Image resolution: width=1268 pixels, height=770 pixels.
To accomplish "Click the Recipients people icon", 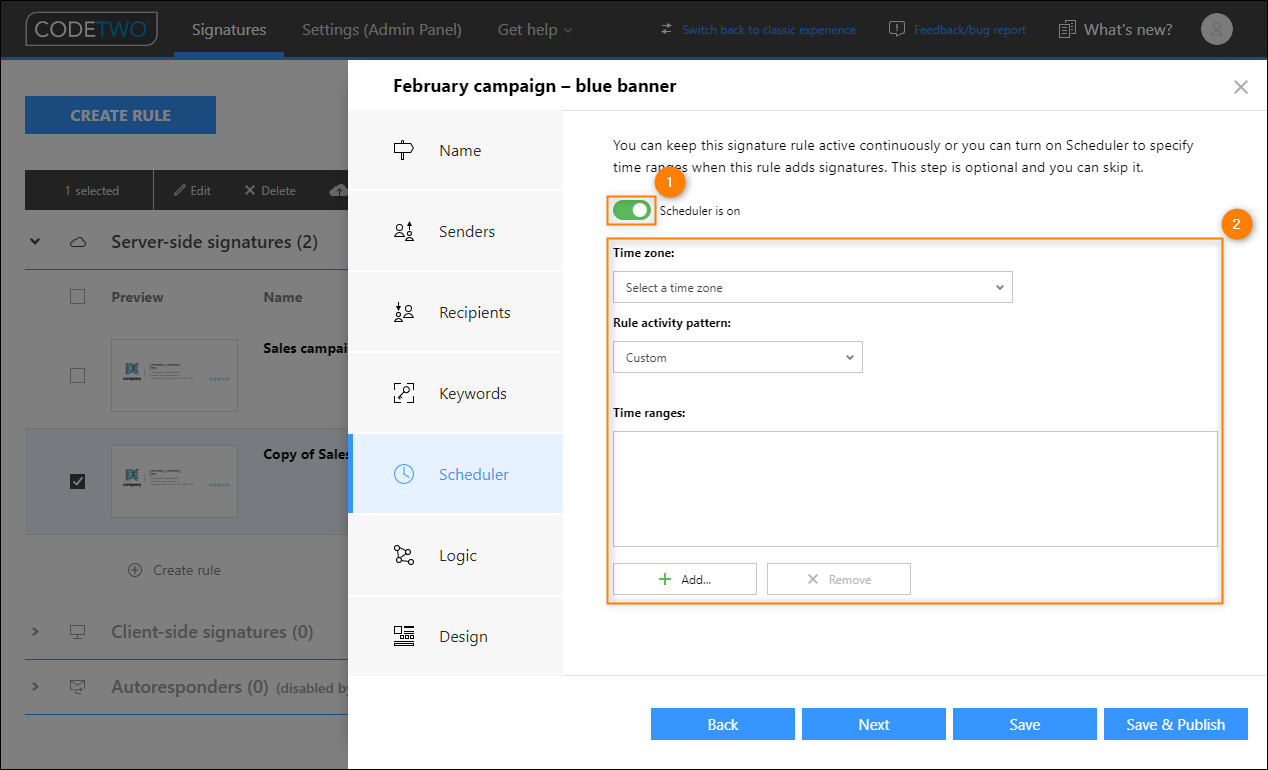I will tap(404, 312).
